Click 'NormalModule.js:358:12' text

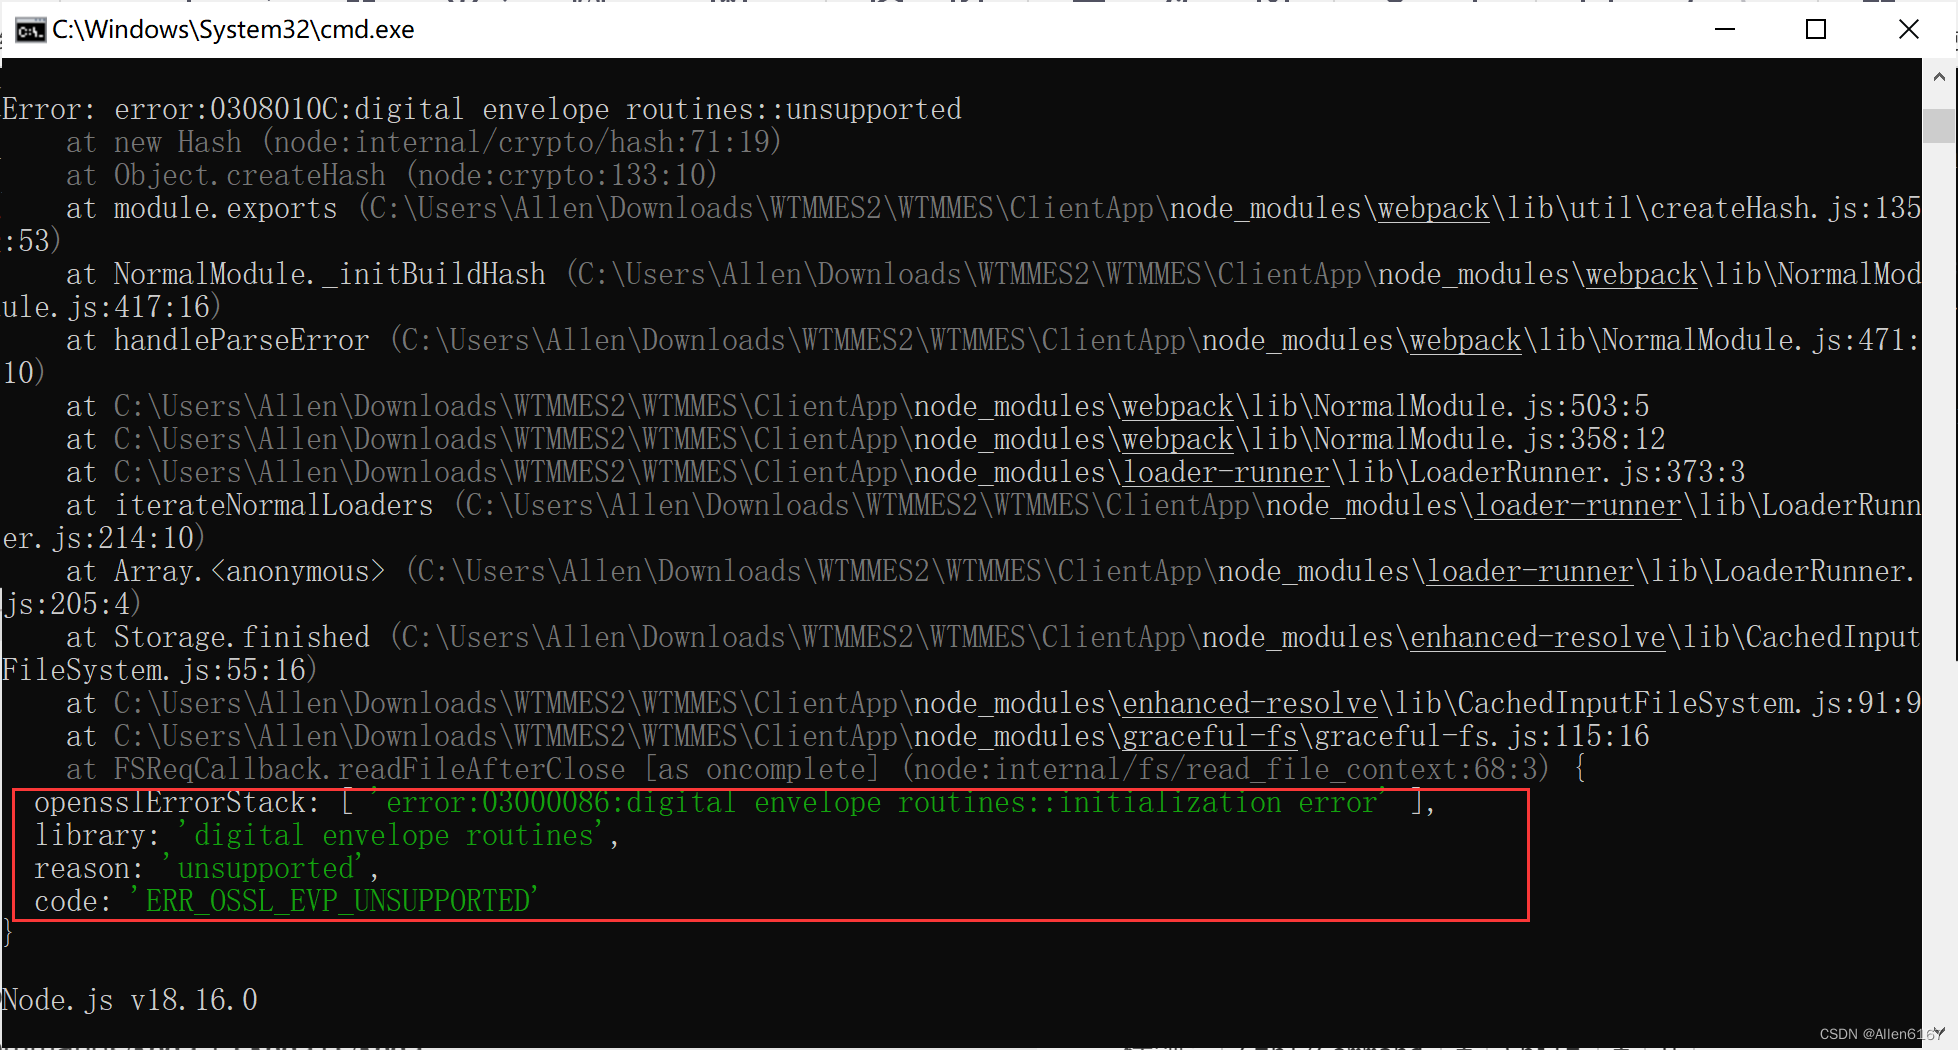[x=1489, y=439]
